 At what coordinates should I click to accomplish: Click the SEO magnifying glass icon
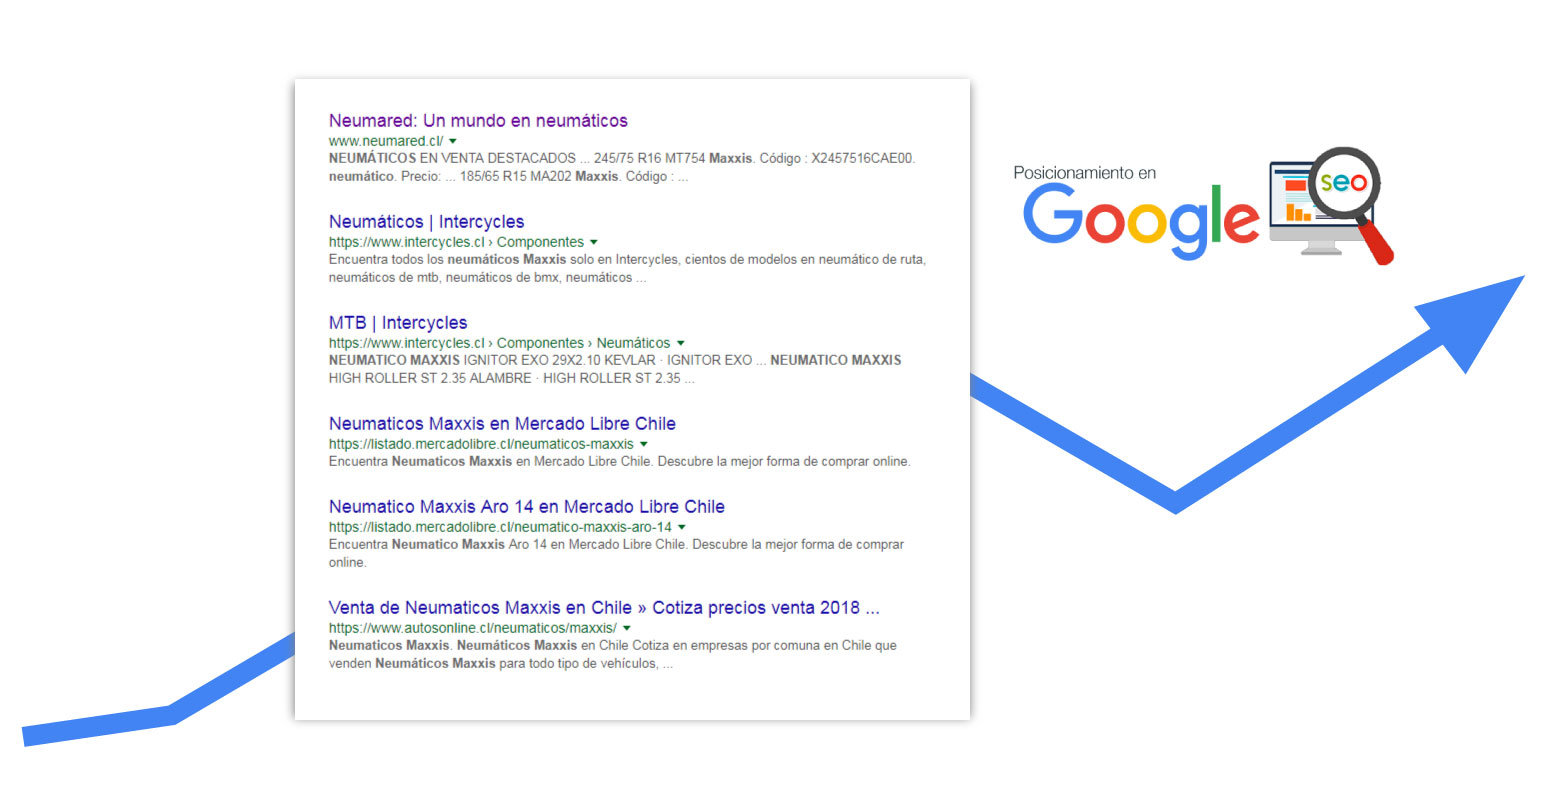click(x=1342, y=183)
